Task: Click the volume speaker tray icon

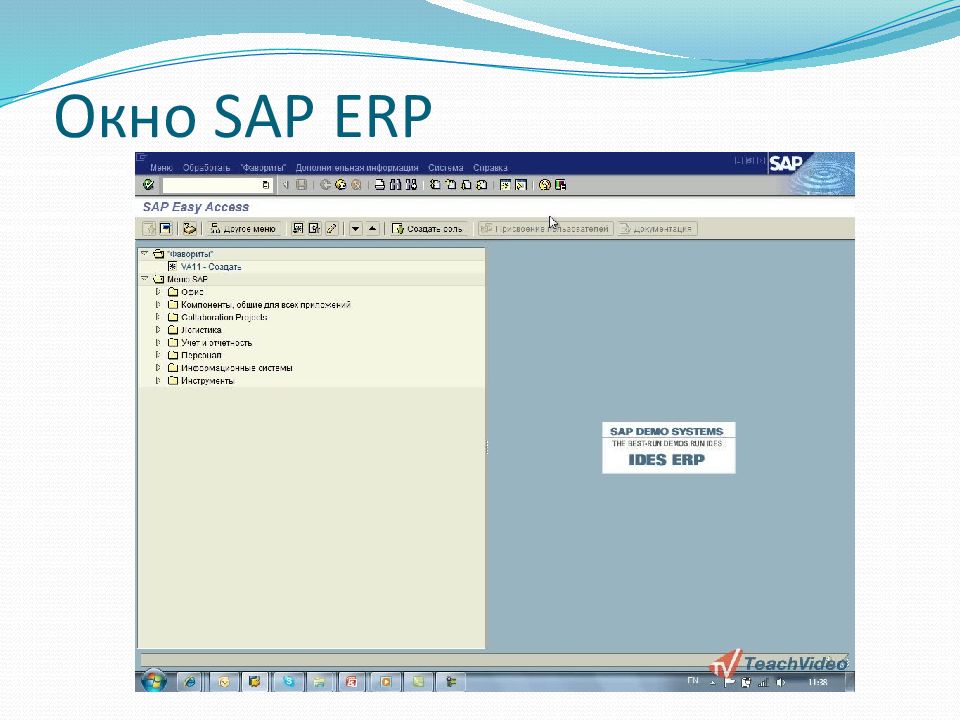Action: [x=780, y=681]
